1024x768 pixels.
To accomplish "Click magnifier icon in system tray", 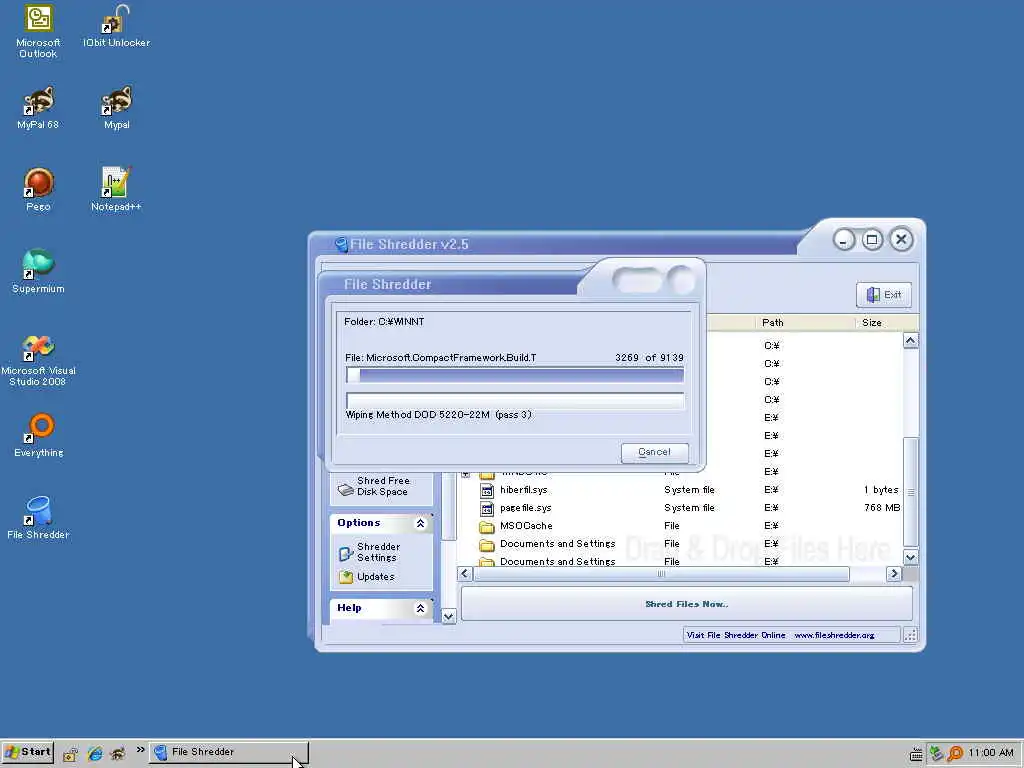I will pos(955,754).
